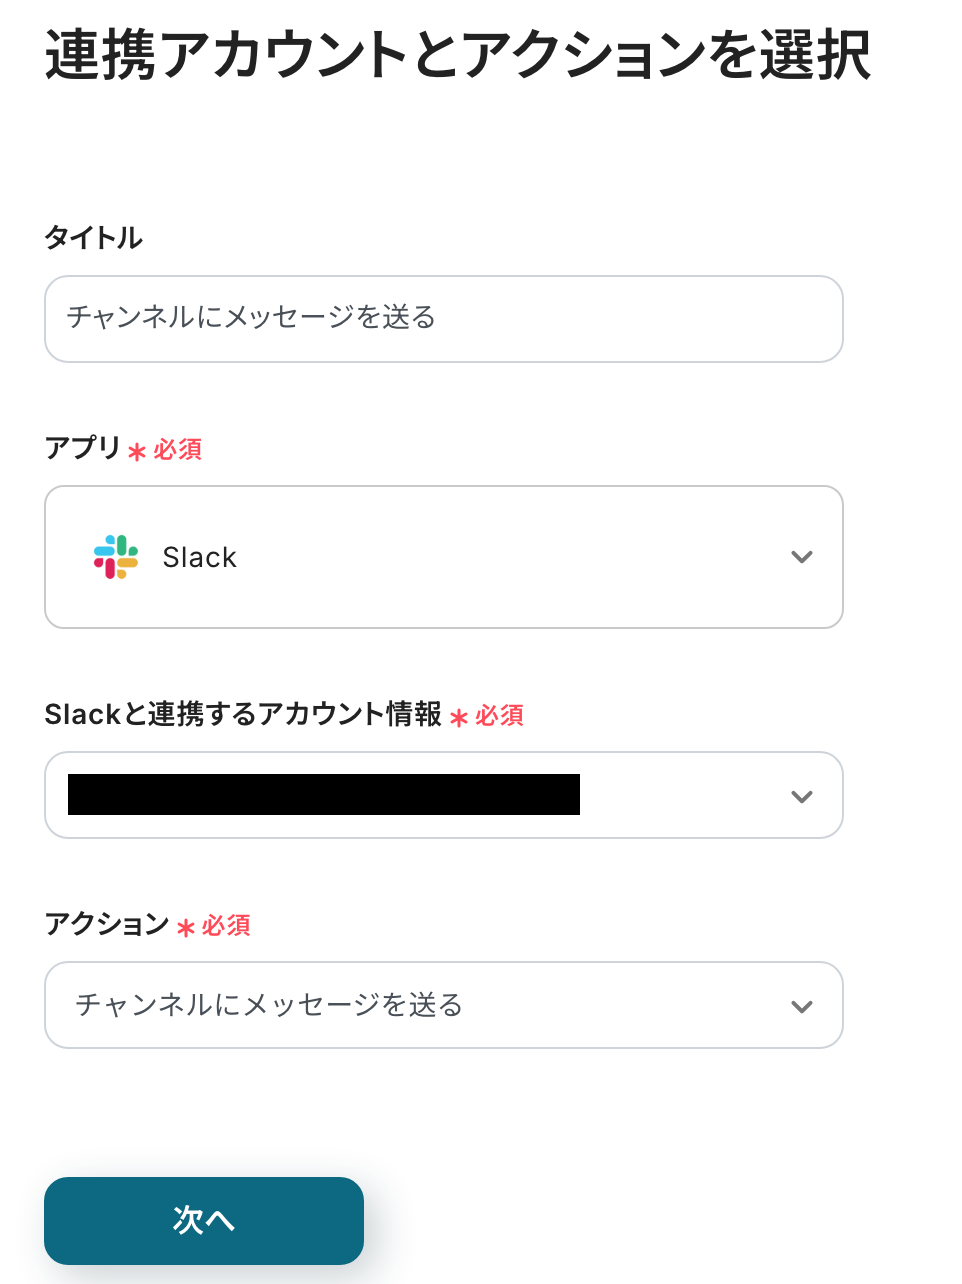The height and width of the screenshot is (1284, 962).
Task: Open the account info dropdown chevron
Action: [801, 796]
